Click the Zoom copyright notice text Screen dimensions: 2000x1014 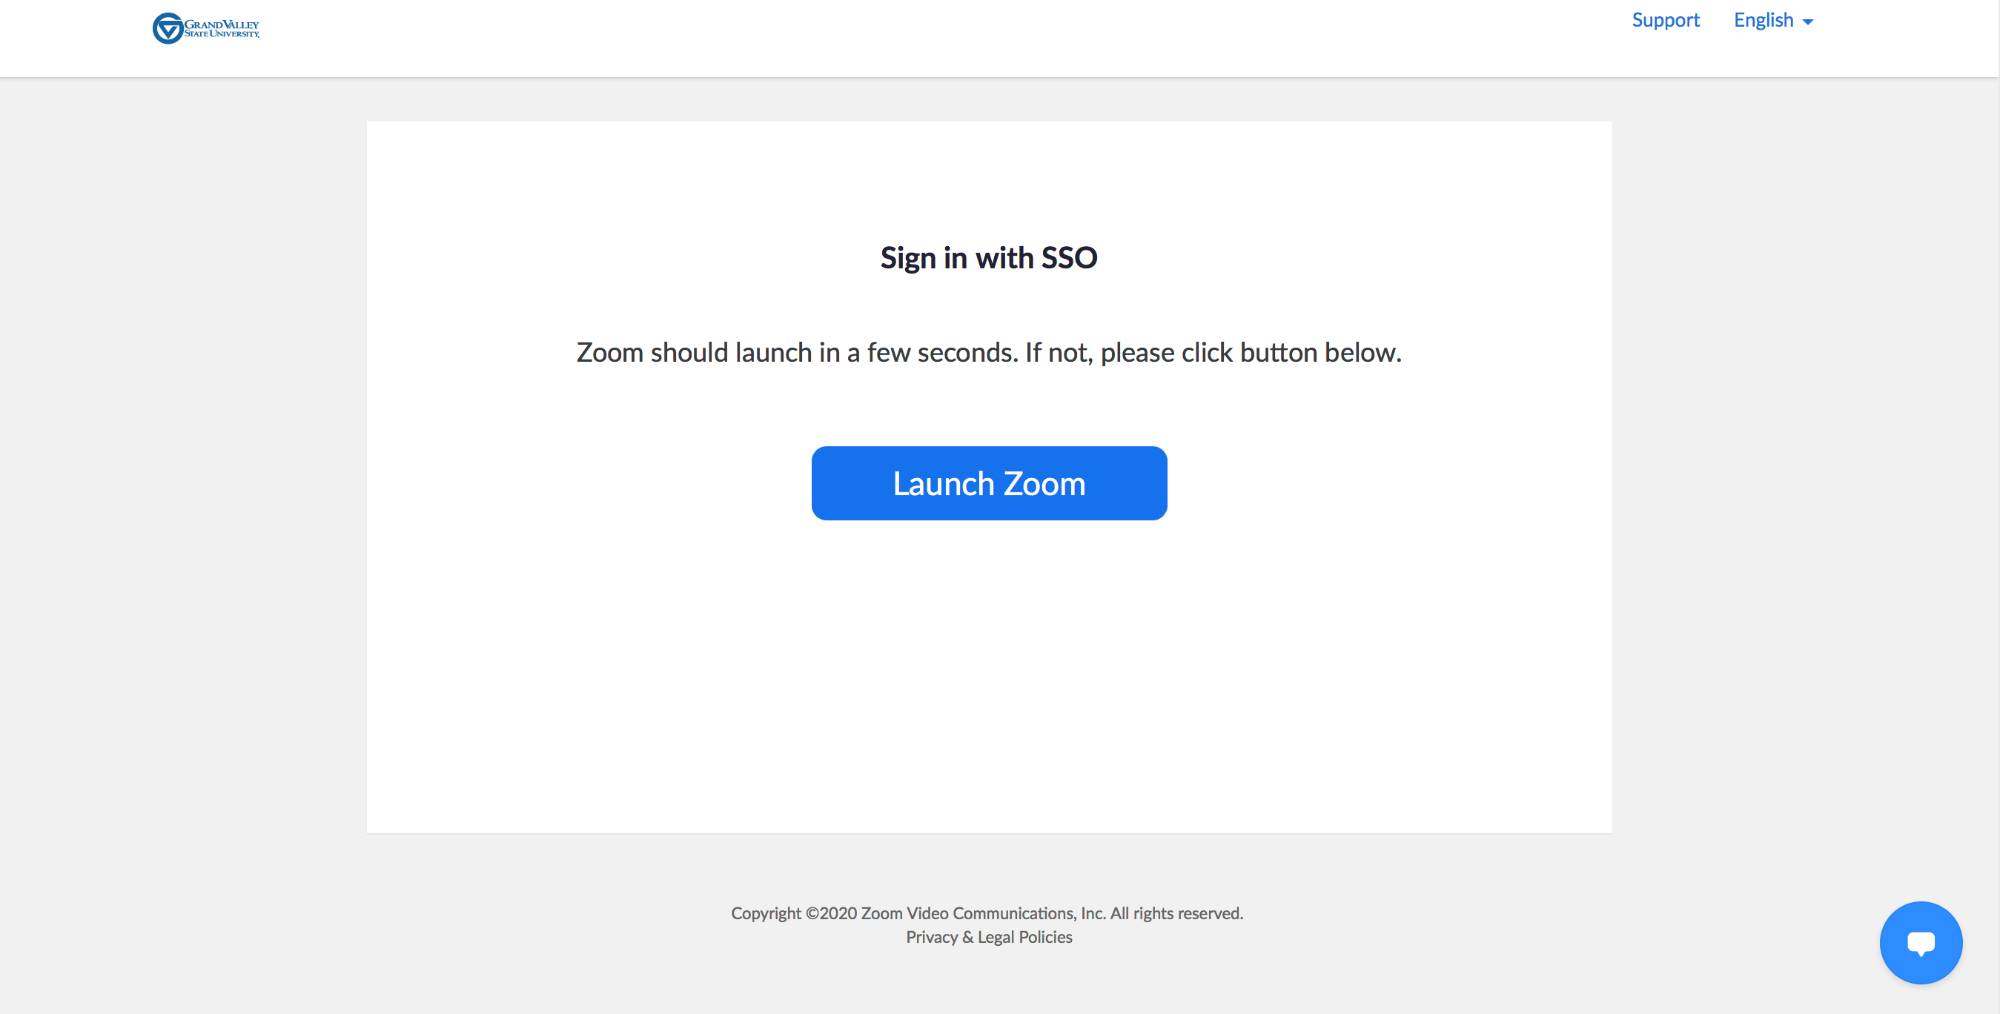(986, 913)
